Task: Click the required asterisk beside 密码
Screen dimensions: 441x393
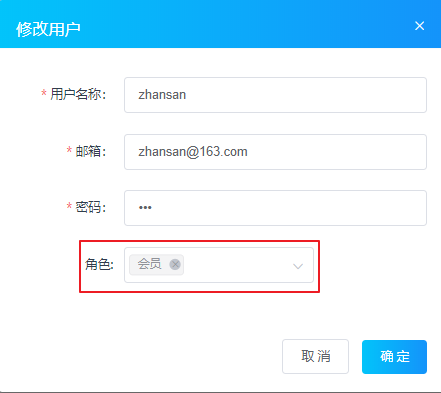Action: 69,206
